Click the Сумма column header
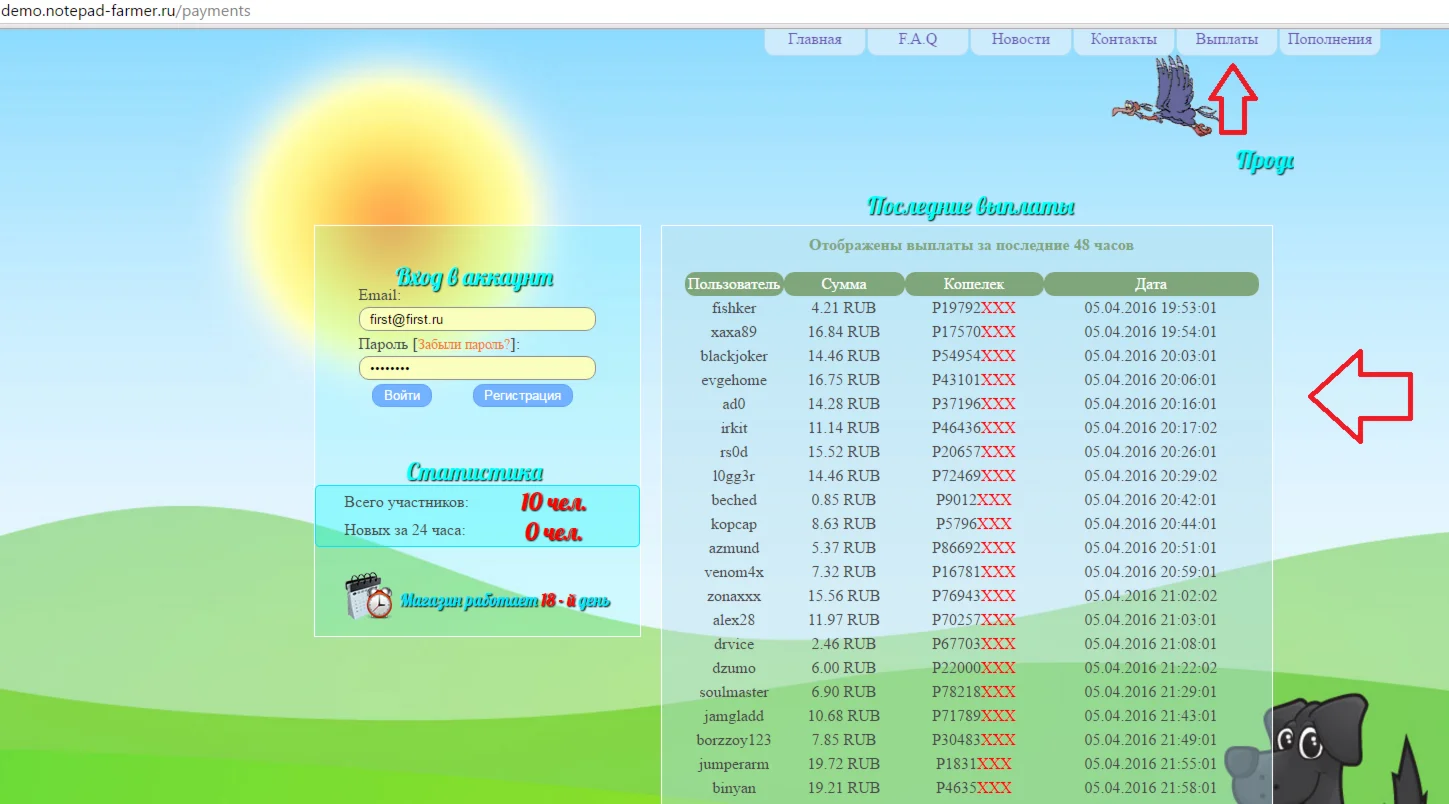This screenshot has height=804, width=1449. pyautogui.click(x=844, y=284)
